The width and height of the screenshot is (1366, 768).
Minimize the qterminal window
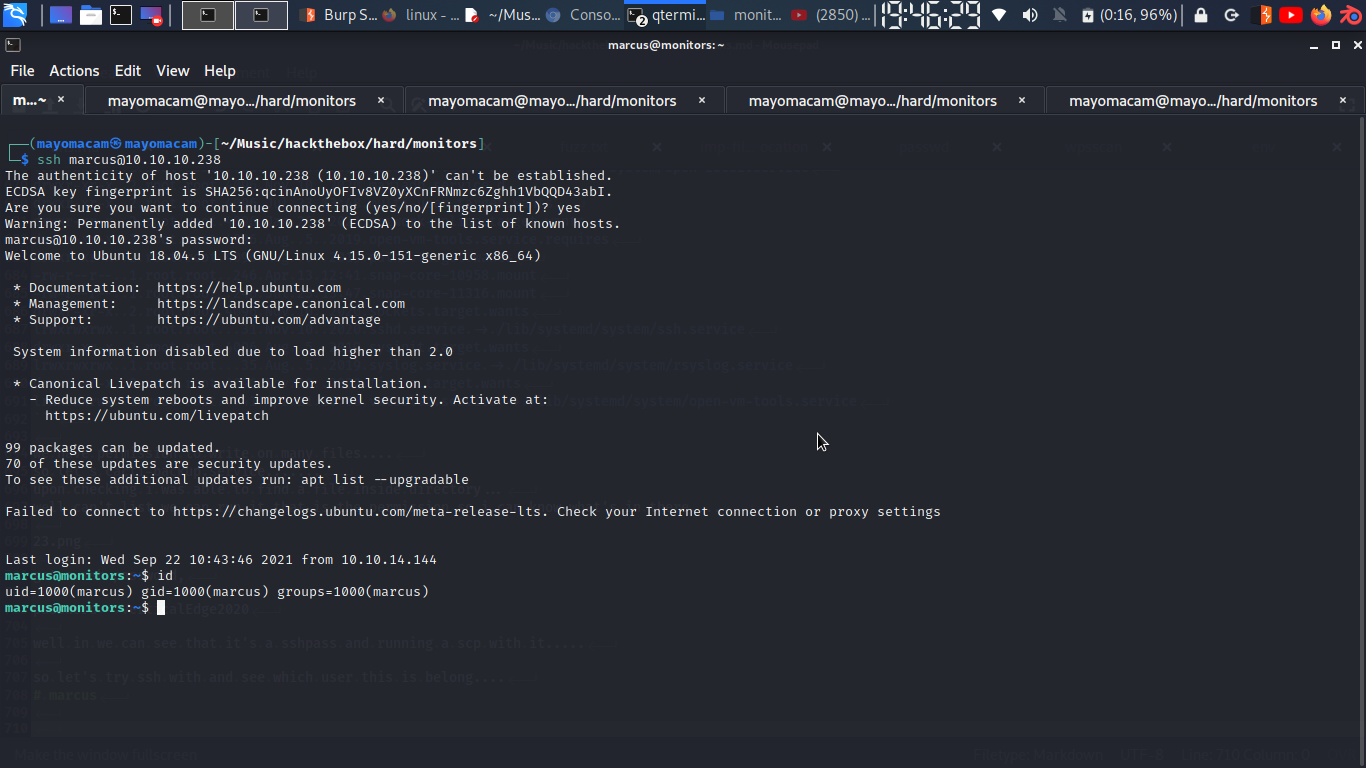pos(1314,45)
